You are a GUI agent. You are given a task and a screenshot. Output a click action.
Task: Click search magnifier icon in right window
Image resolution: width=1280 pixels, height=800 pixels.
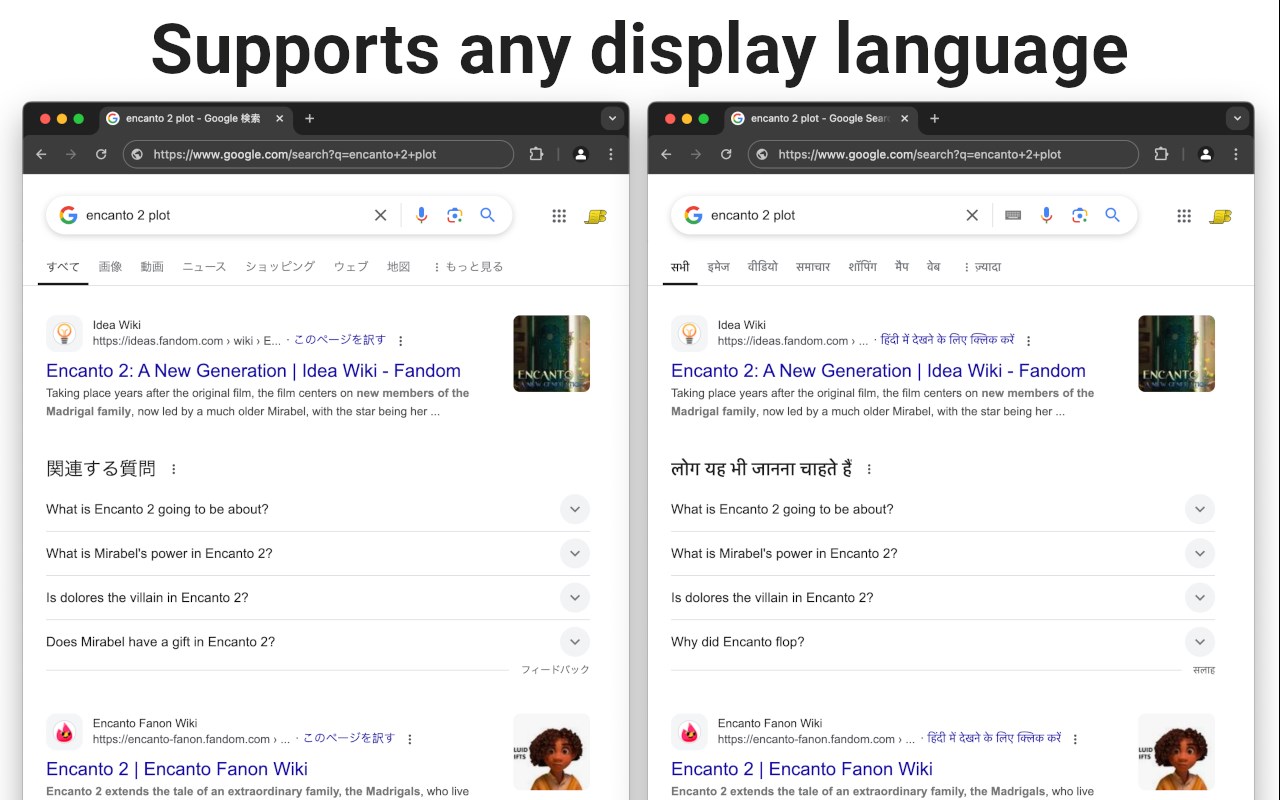[x=1112, y=215]
